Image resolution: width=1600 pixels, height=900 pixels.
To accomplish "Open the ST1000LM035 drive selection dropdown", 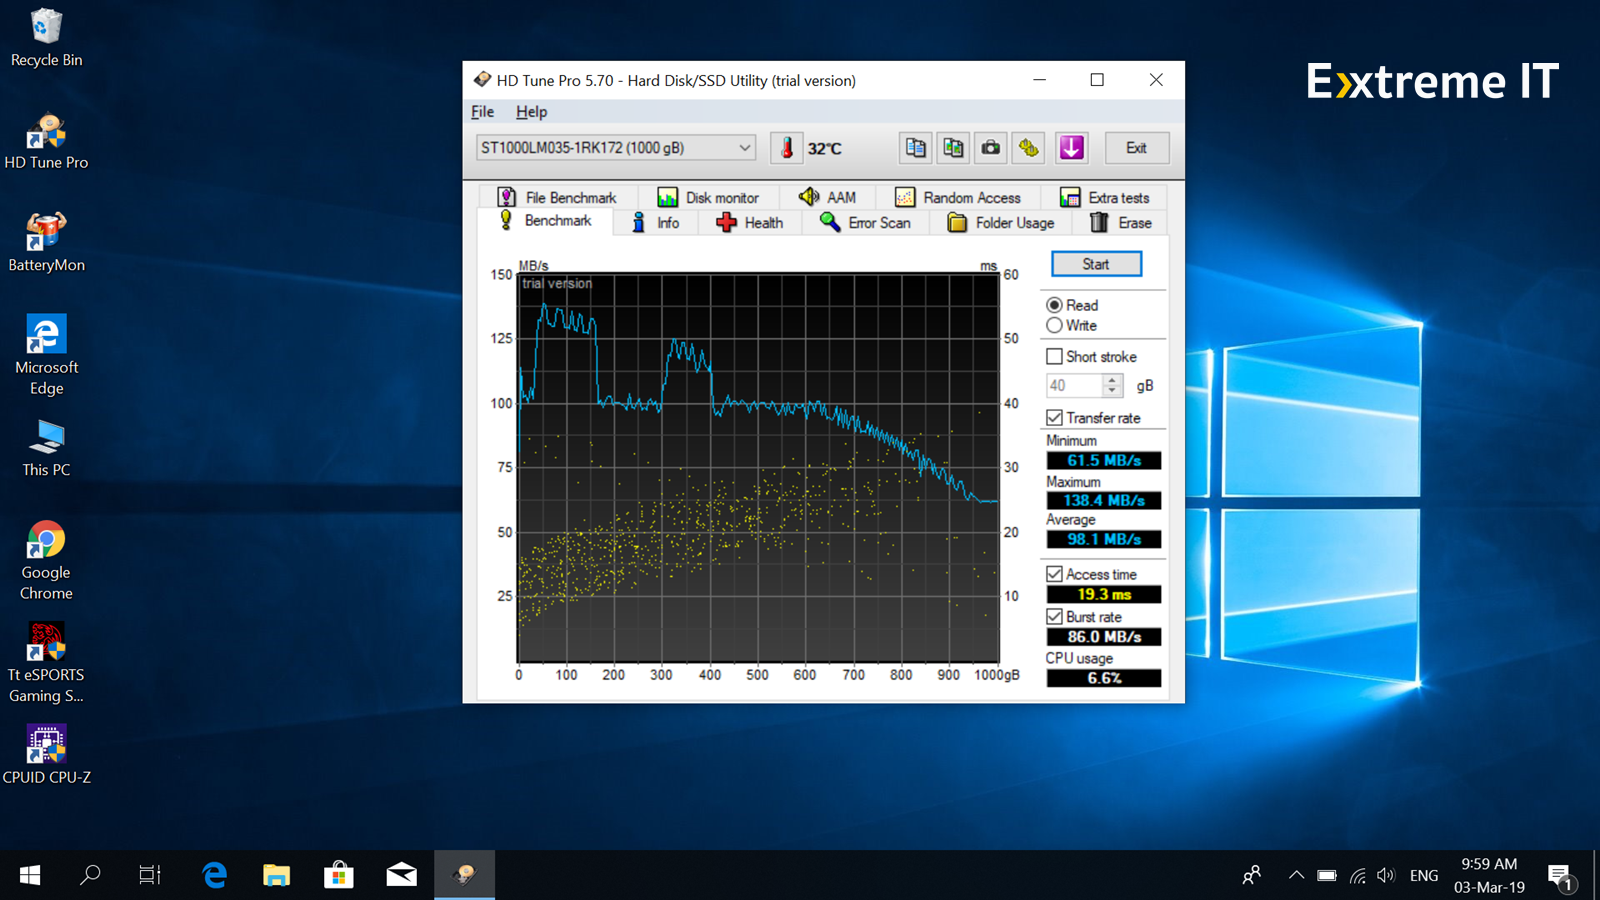I will coord(615,148).
